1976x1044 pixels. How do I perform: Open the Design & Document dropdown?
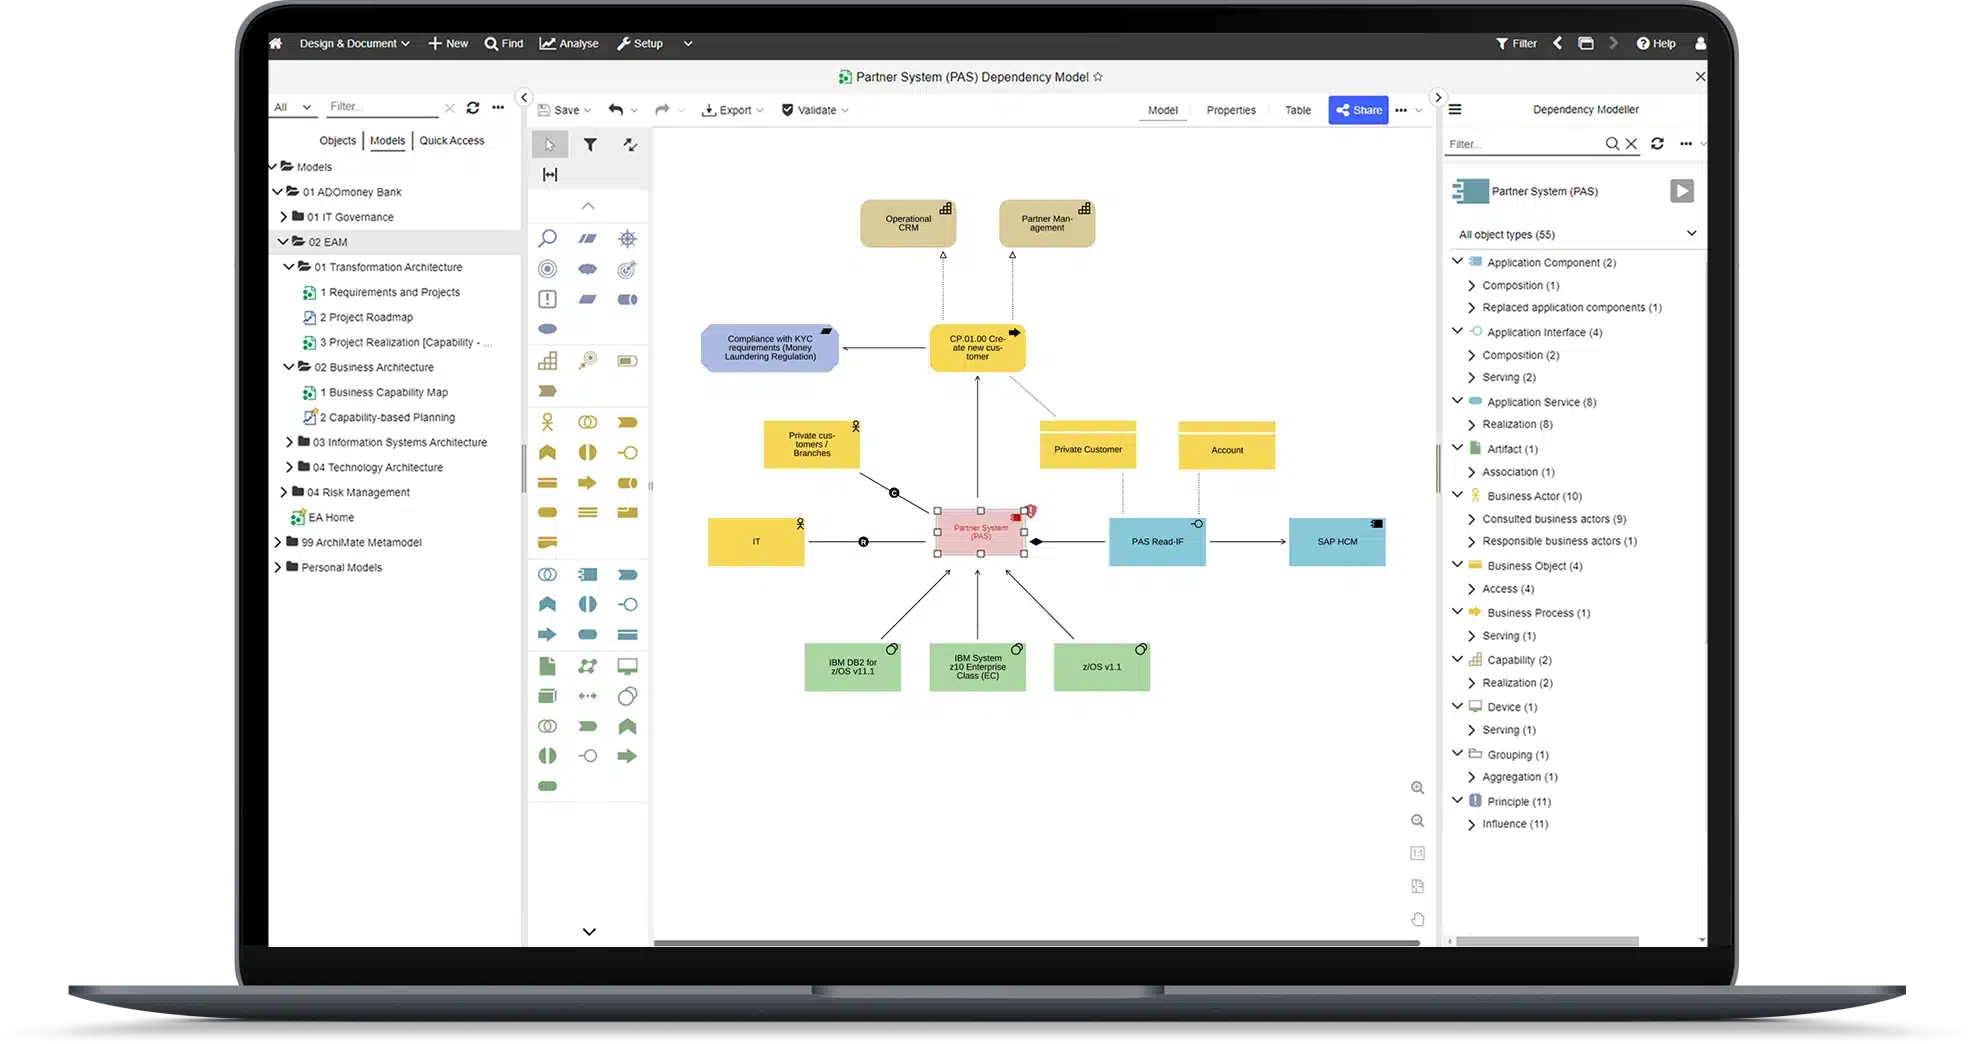354,43
